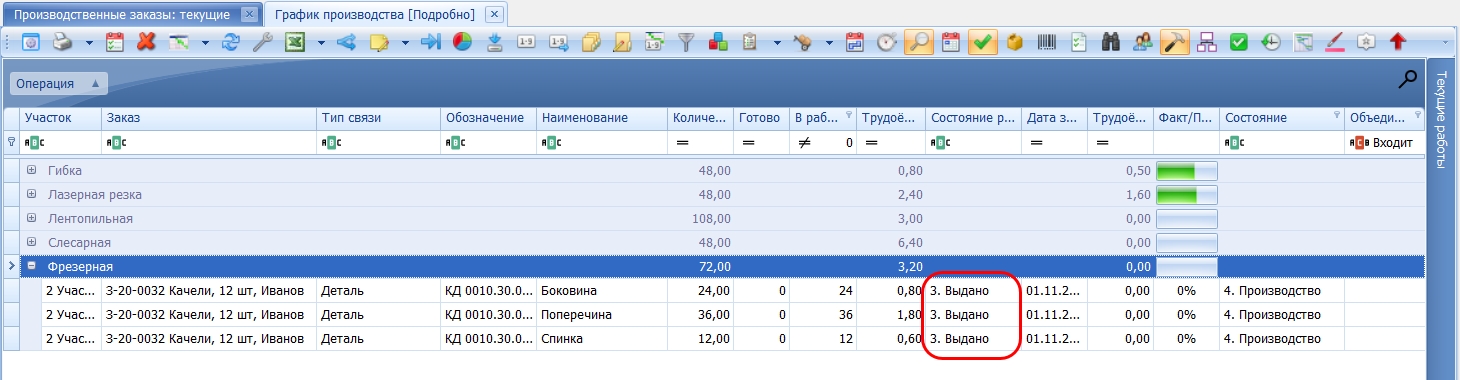This screenshot has width=1460, height=380.
Task: Click the blue arrow-to-bar icon
Action: [431, 42]
